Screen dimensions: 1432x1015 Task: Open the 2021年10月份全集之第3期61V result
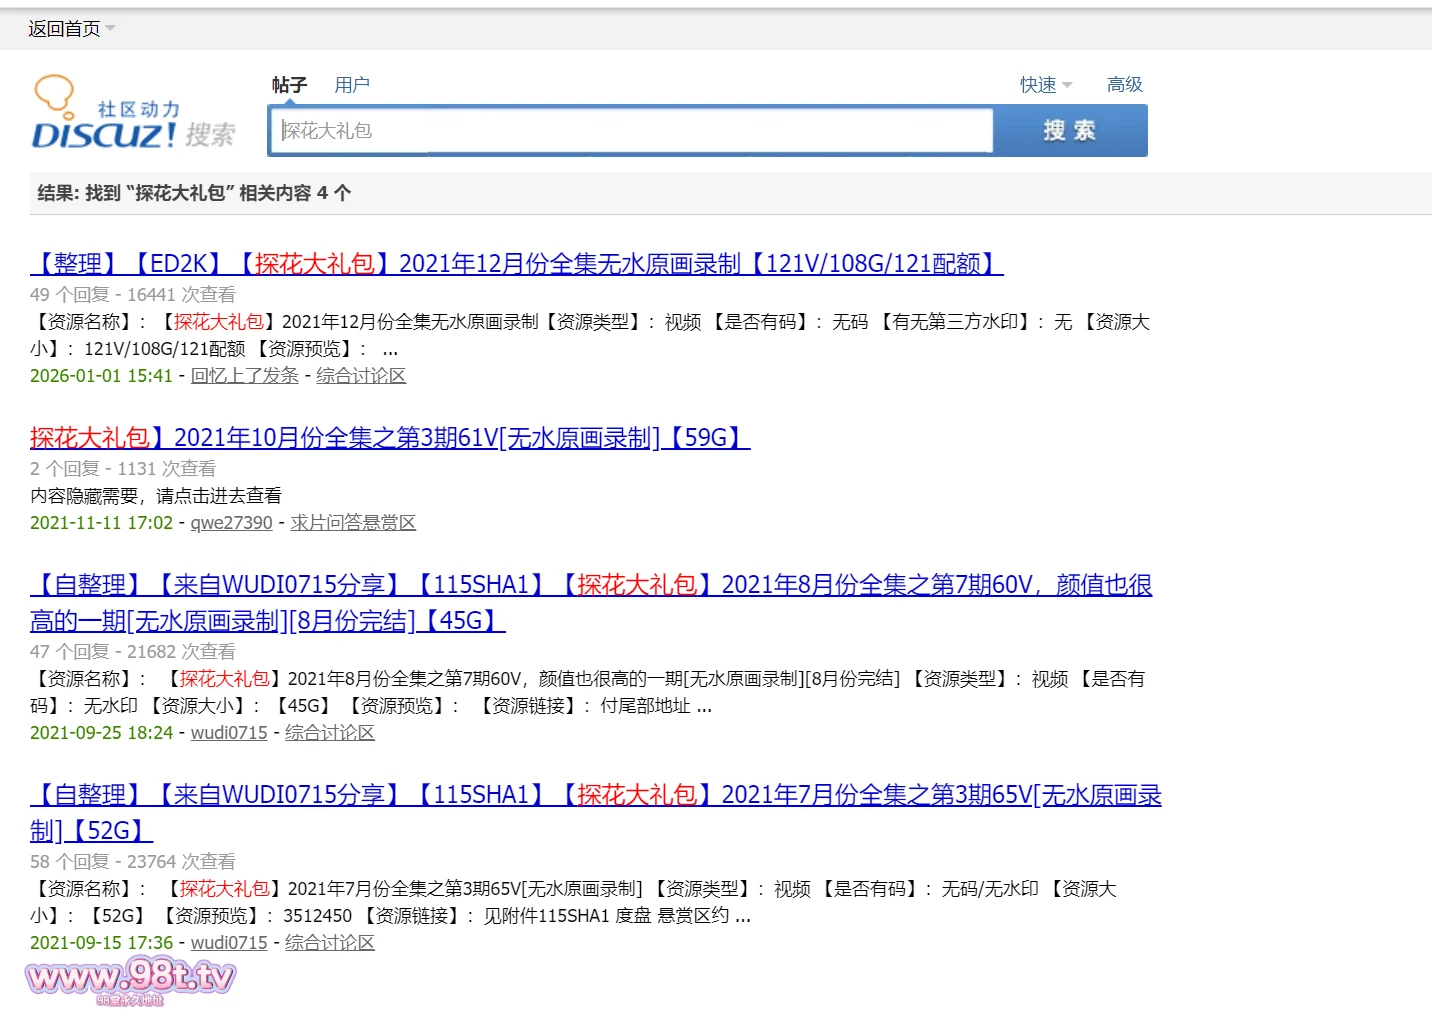tap(390, 438)
